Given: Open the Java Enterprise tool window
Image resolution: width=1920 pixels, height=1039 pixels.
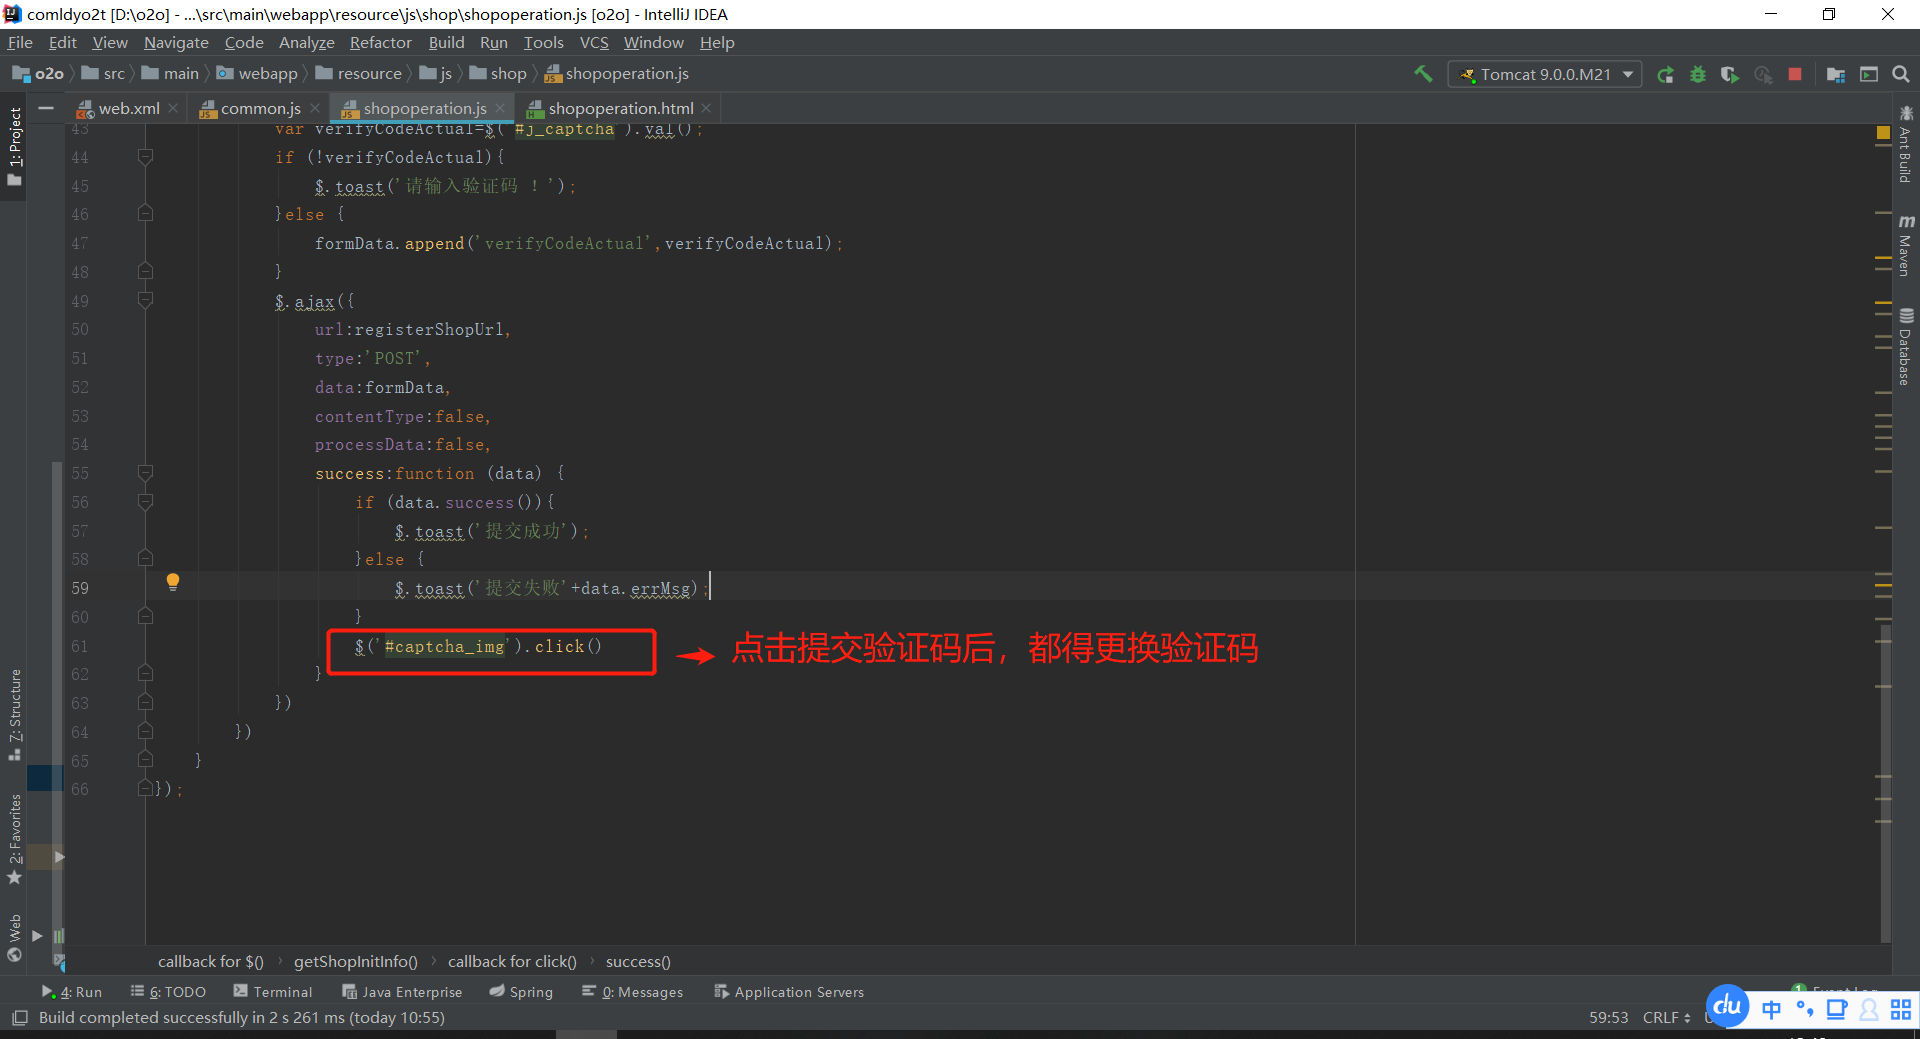Looking at the screenshot, I should [402, 992].
